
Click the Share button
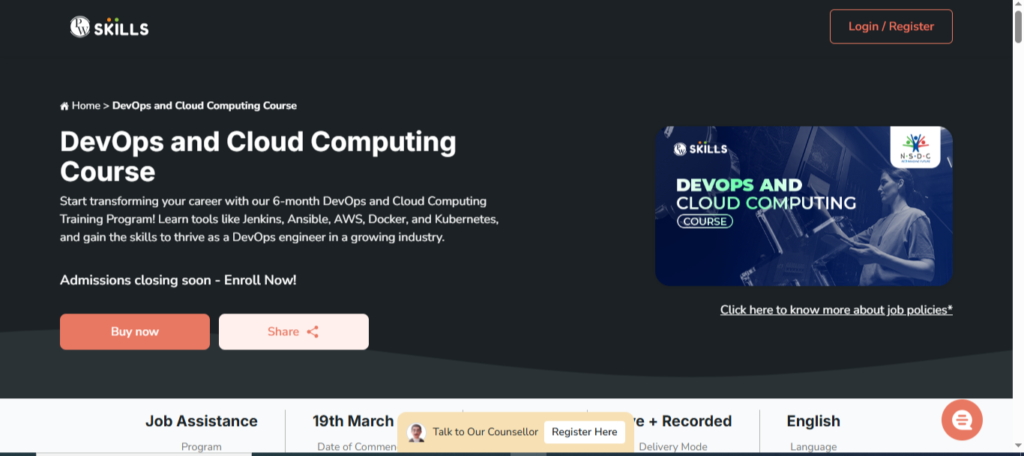(x=294, y=331)
